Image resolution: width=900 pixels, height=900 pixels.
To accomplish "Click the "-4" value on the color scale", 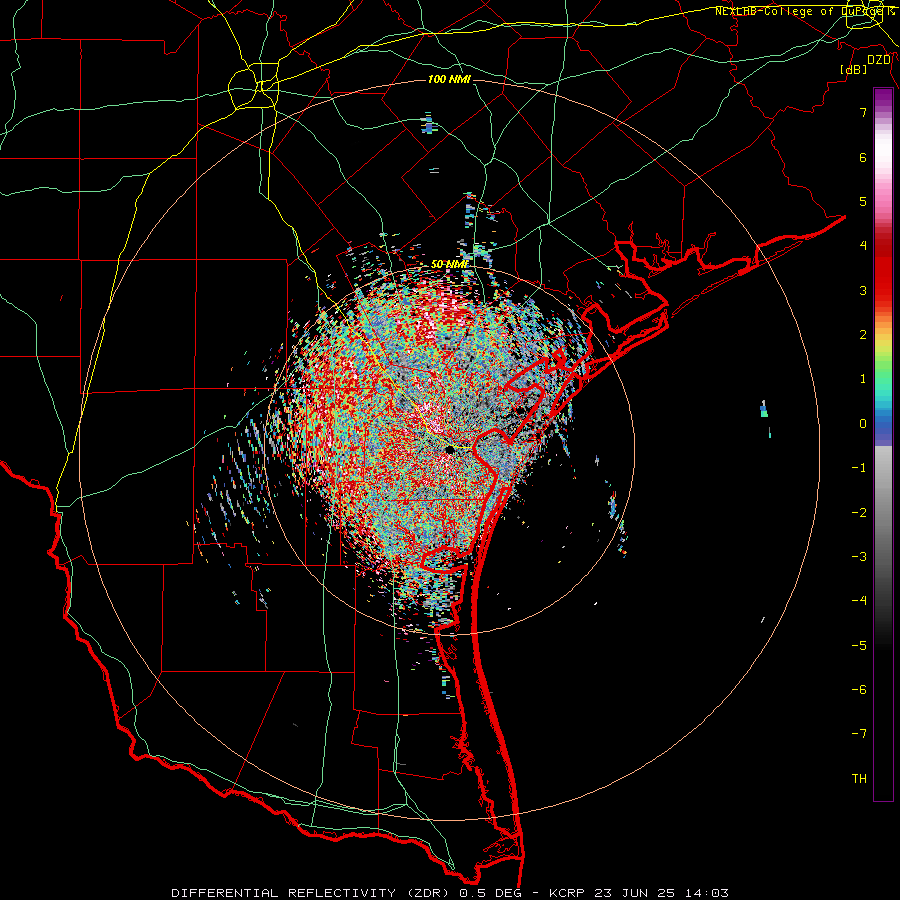I will 859,601.
